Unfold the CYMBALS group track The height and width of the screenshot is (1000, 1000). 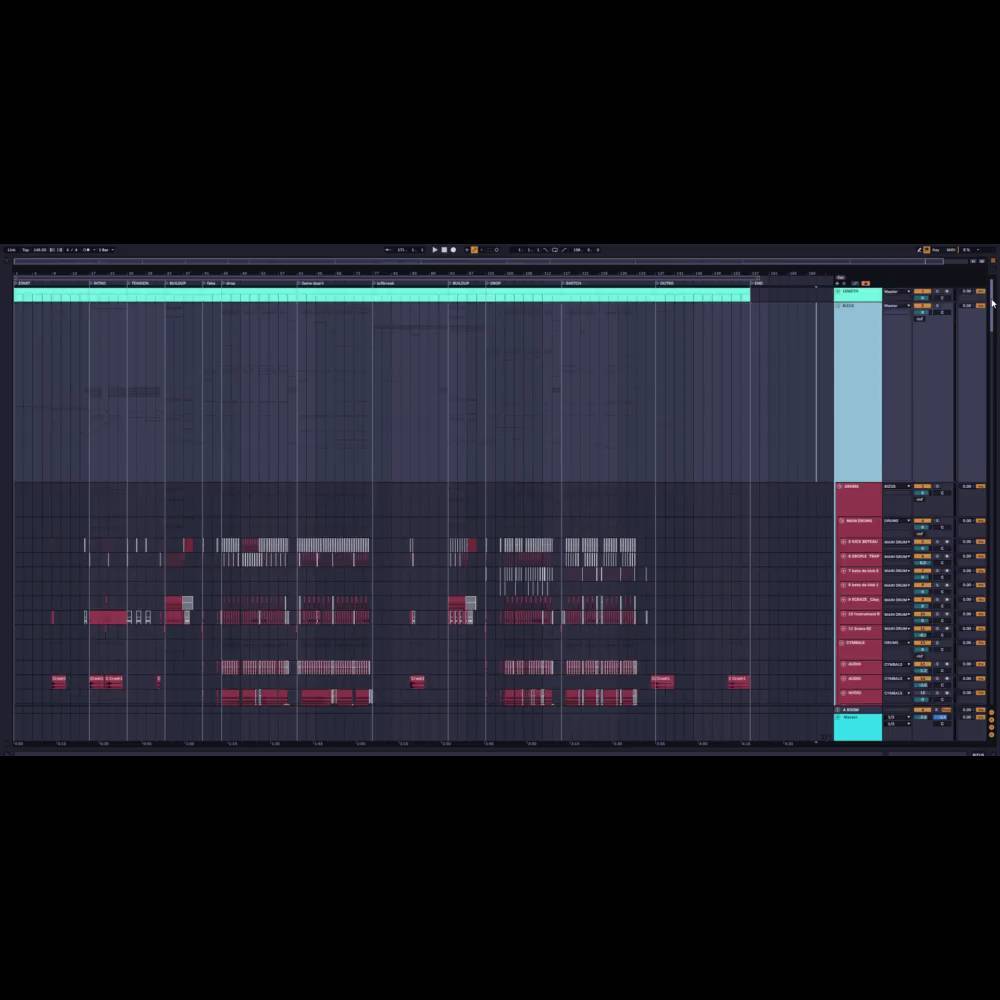point(842,643)
